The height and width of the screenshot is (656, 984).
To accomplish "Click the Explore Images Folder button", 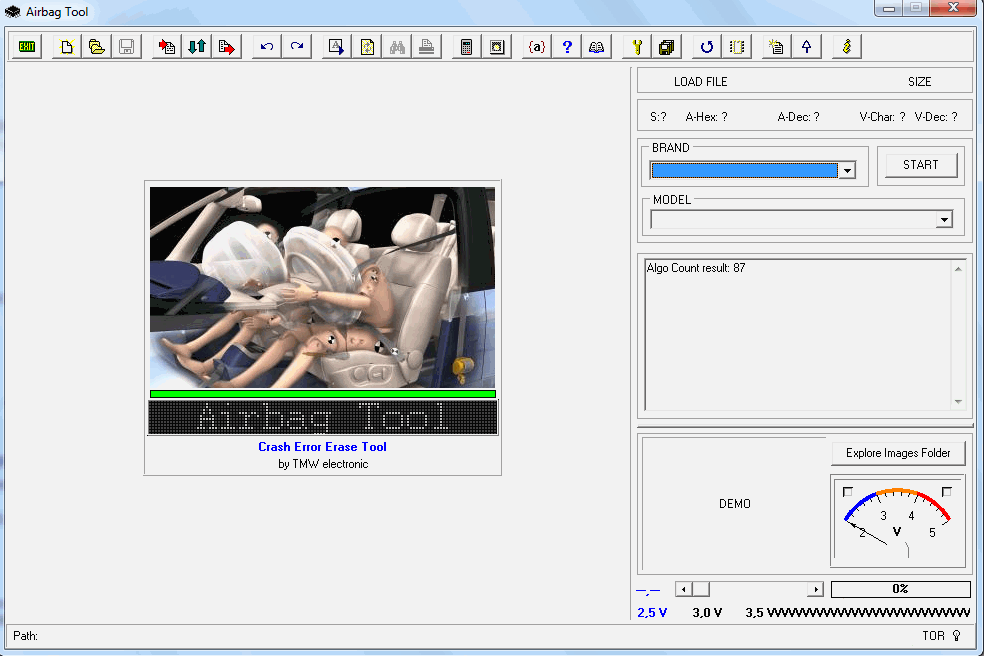I will (x=898, y=453).
